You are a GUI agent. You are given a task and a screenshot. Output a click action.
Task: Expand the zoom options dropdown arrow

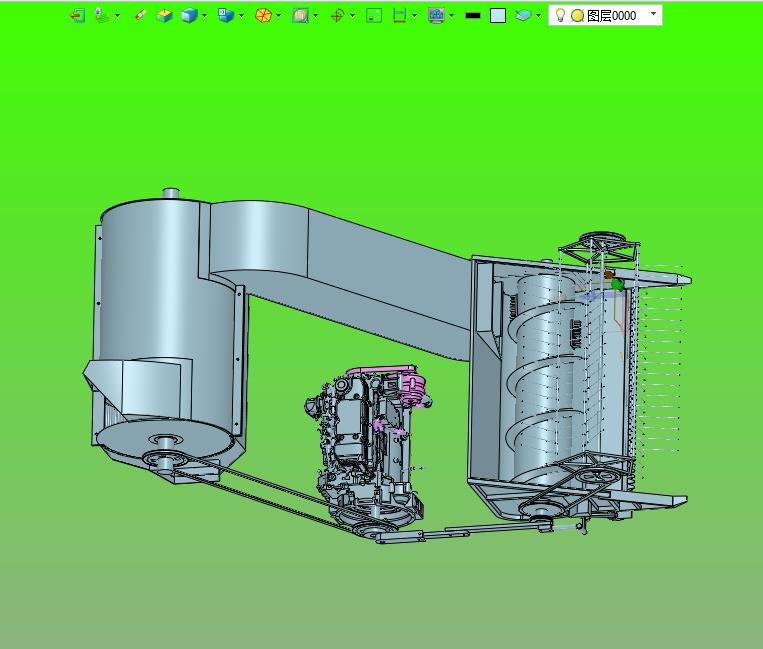click(x=315, y=16)
